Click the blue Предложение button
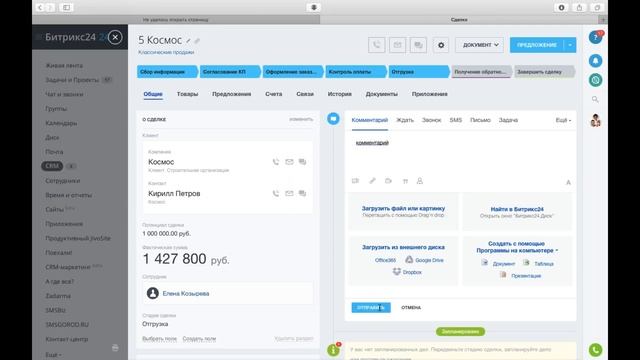The height and width of the screenshot is (360, 640). [x=537, y=45]
